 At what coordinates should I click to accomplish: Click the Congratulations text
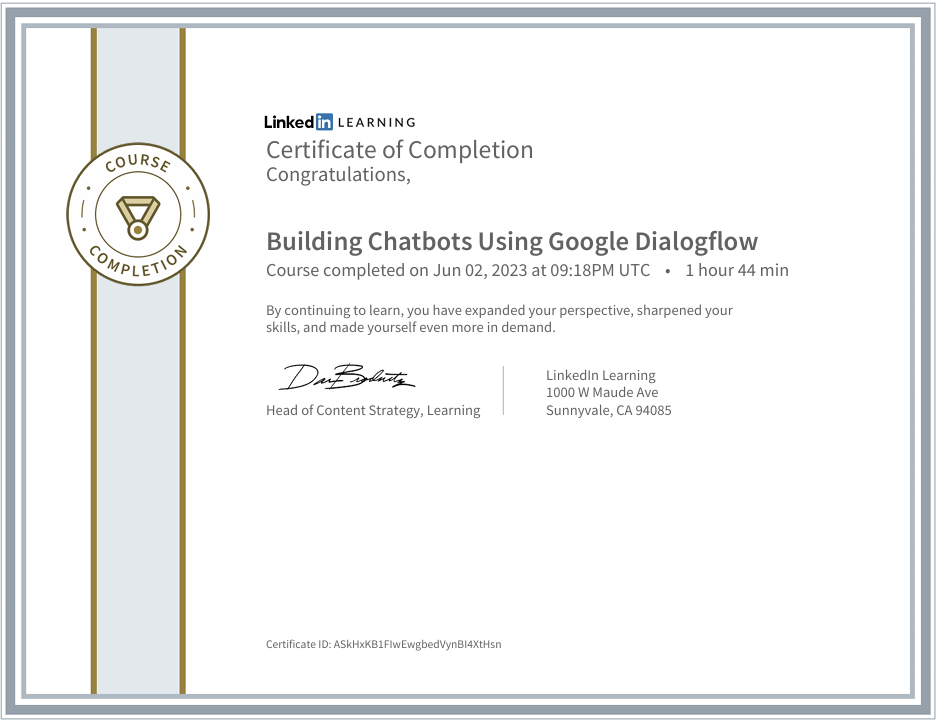(x=338, y=174)
